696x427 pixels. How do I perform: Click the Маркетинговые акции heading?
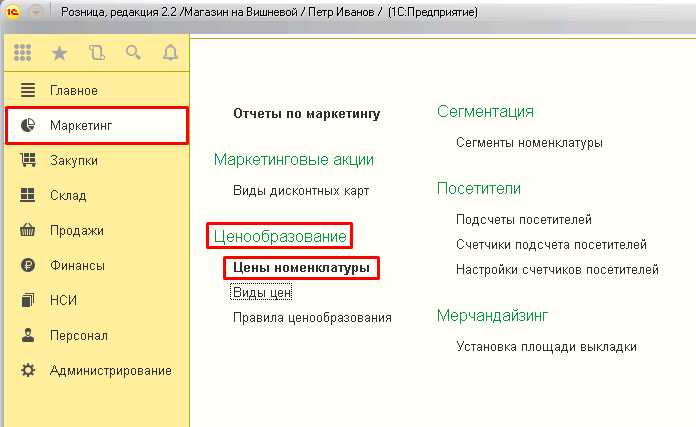pos(294,159)
